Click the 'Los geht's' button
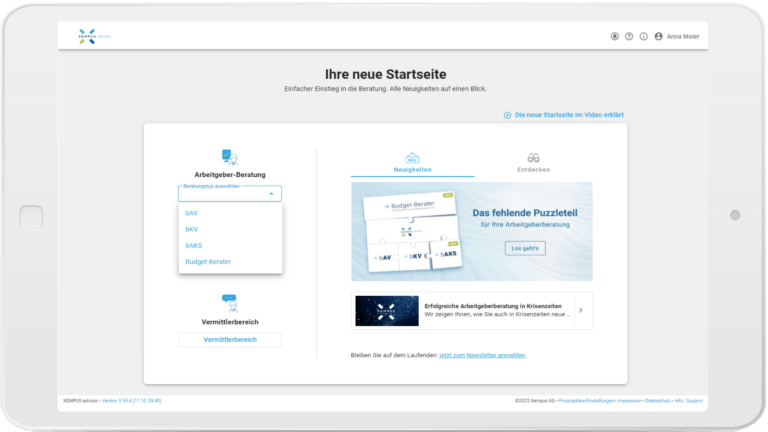768x432 pixels. pos(525,248)
